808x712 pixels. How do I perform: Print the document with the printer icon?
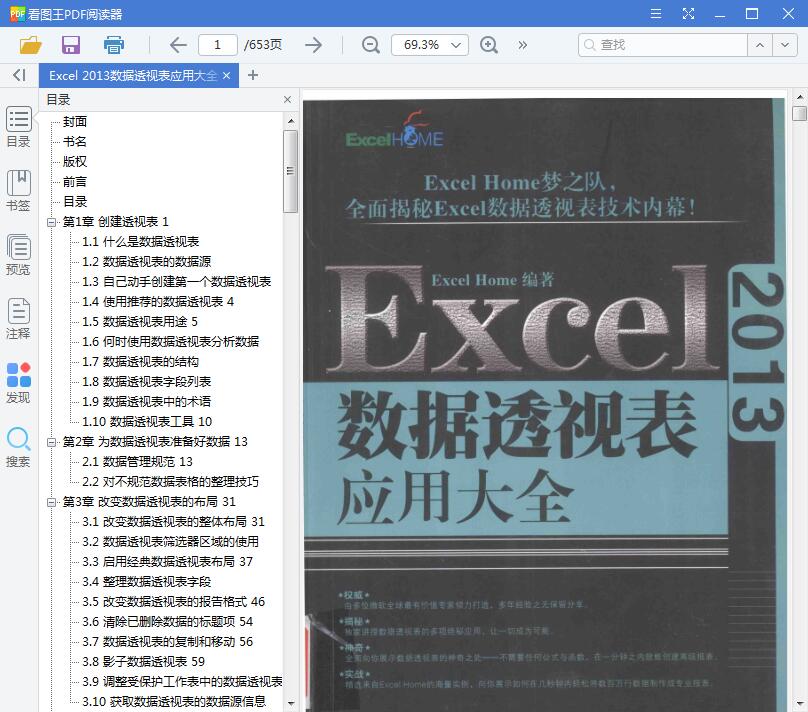(x=113, y=45)
